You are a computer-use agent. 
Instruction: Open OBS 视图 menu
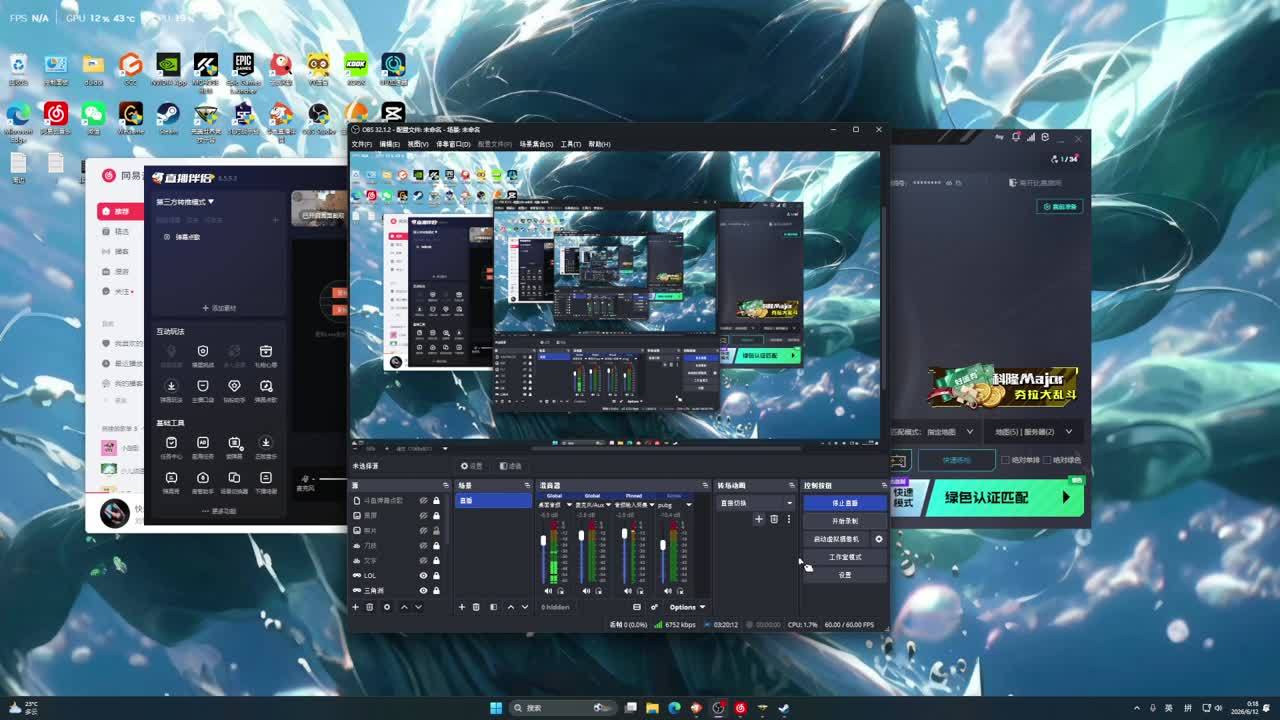(417, 144)
